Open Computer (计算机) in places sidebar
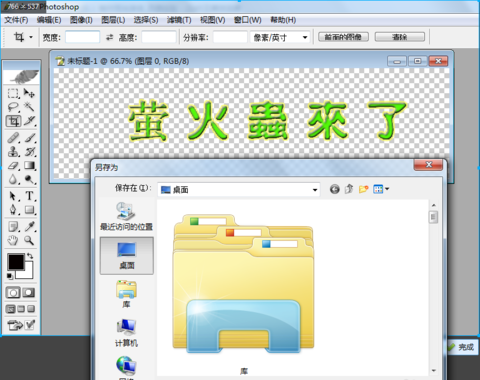This screenshot has width=480, height=380. click(x=126, y=333)
